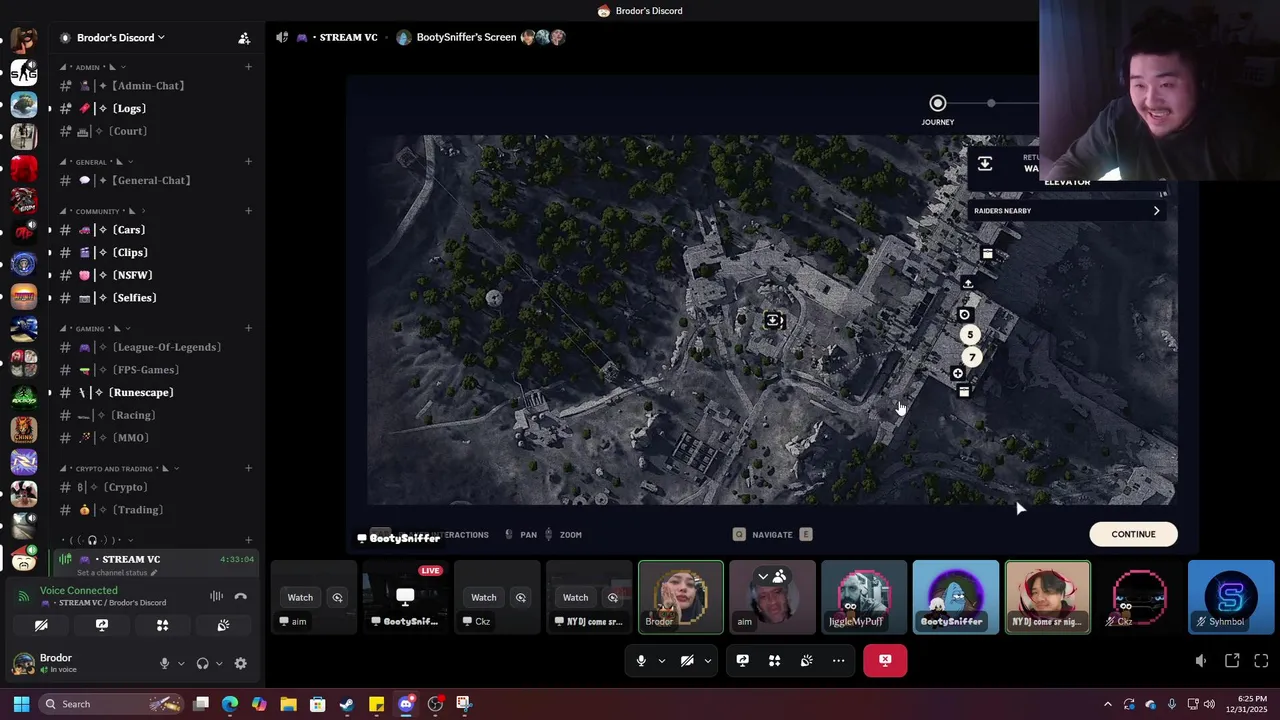This screenshot has height=720, width=1280.
Task: Click the JOURNEY step marker in stream
Action: pyautogui.click(x=938, y=103)
